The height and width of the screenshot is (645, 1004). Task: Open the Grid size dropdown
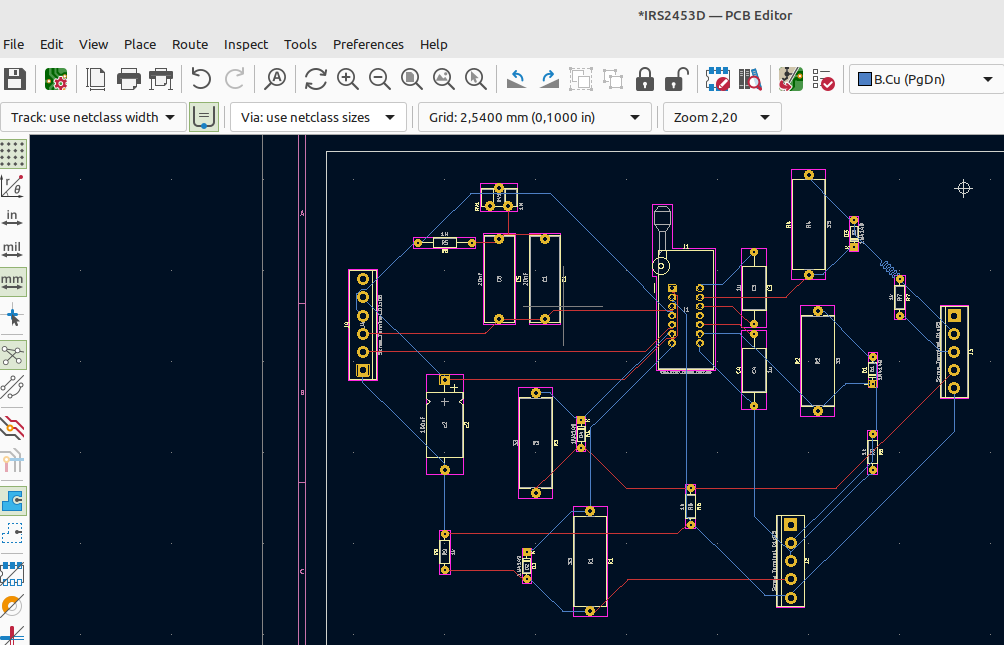pyautogui.click(x=535, y=117)
